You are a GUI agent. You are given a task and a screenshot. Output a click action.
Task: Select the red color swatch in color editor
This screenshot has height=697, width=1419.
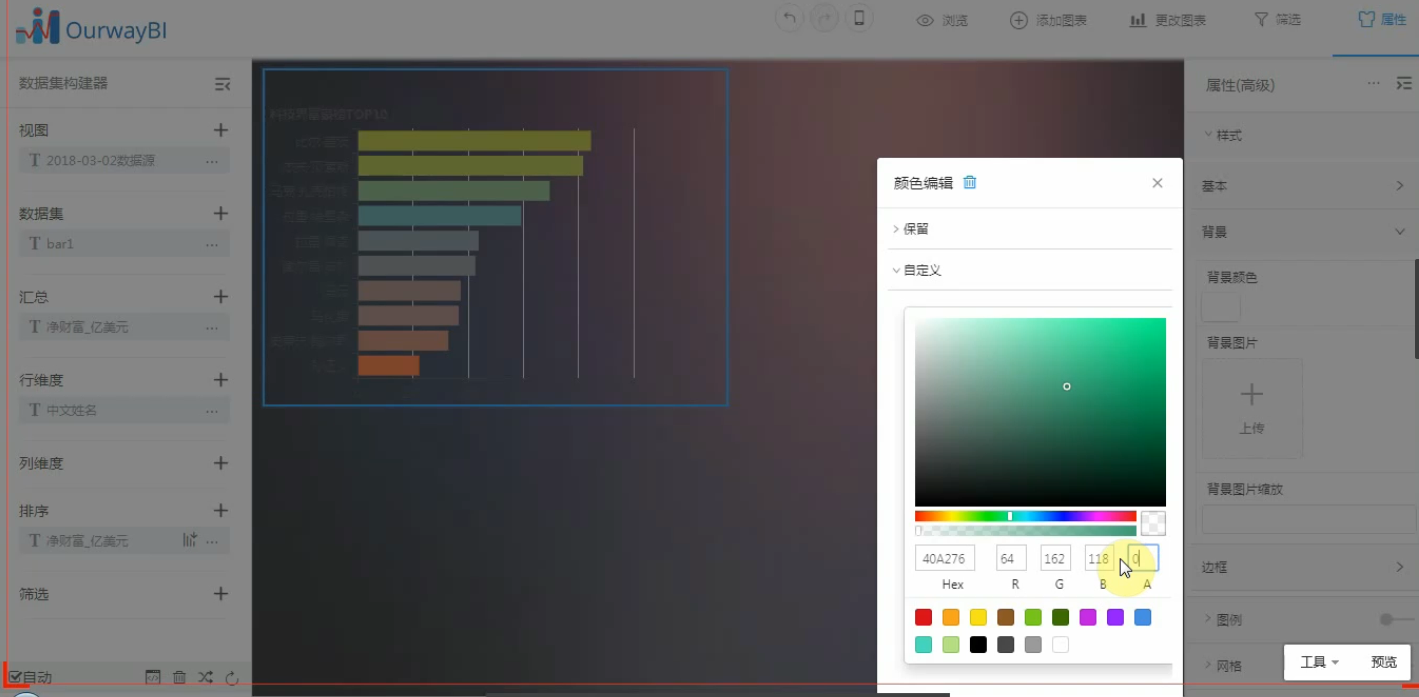point(922,617)
